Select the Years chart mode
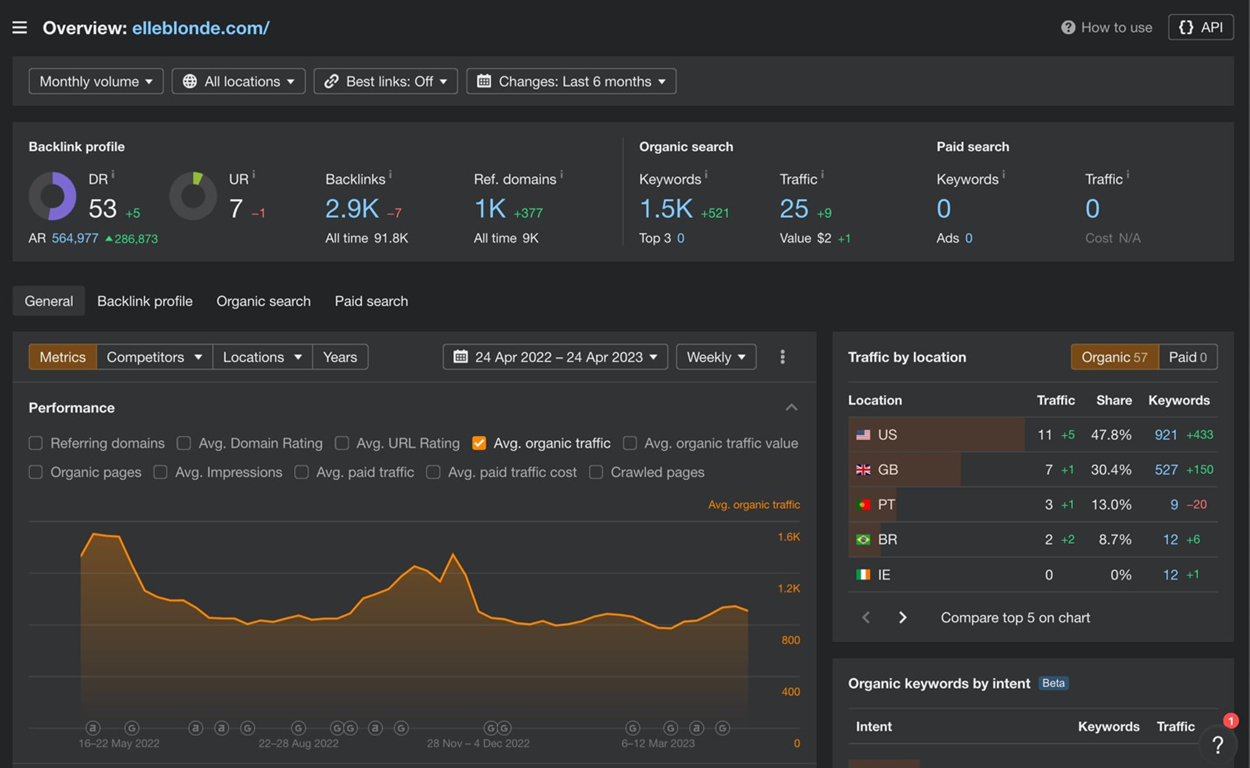Viewport: 1250px width, 768px height. click(x=340, y=357)
